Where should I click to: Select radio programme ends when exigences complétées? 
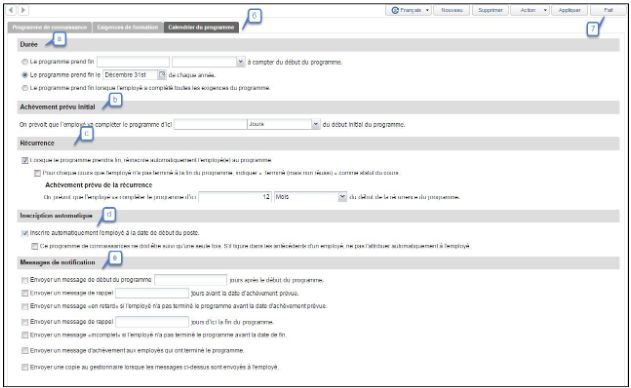(25, 88)
